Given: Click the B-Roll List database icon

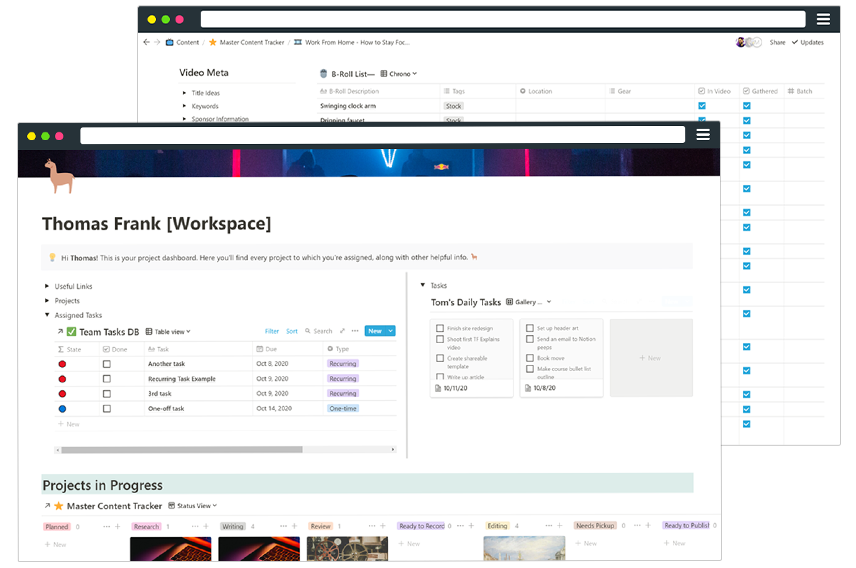Looking at the screenshot, I should pos(323,74).
